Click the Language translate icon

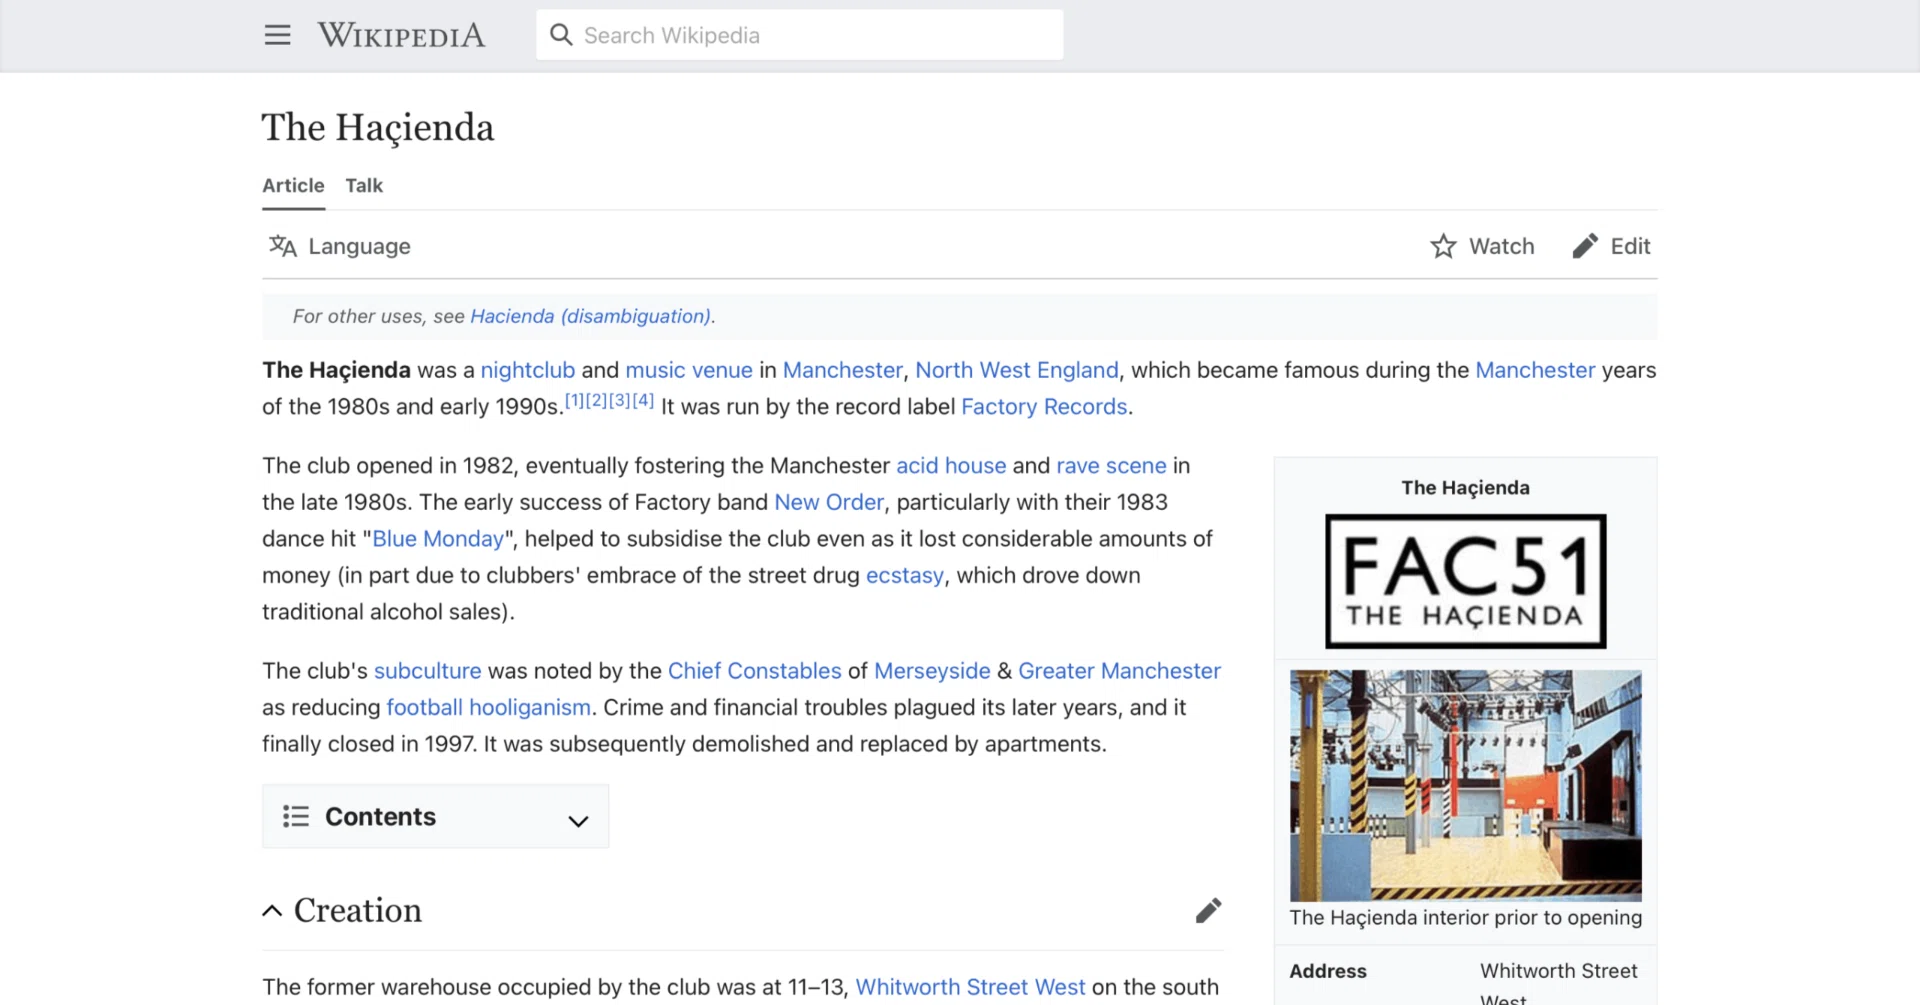click(283, 246)
